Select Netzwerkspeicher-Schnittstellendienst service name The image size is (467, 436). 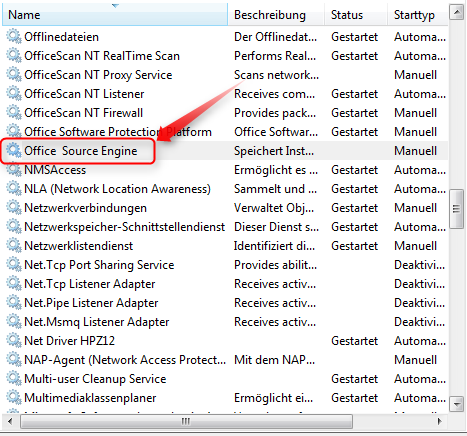click(x=125, y=227)
